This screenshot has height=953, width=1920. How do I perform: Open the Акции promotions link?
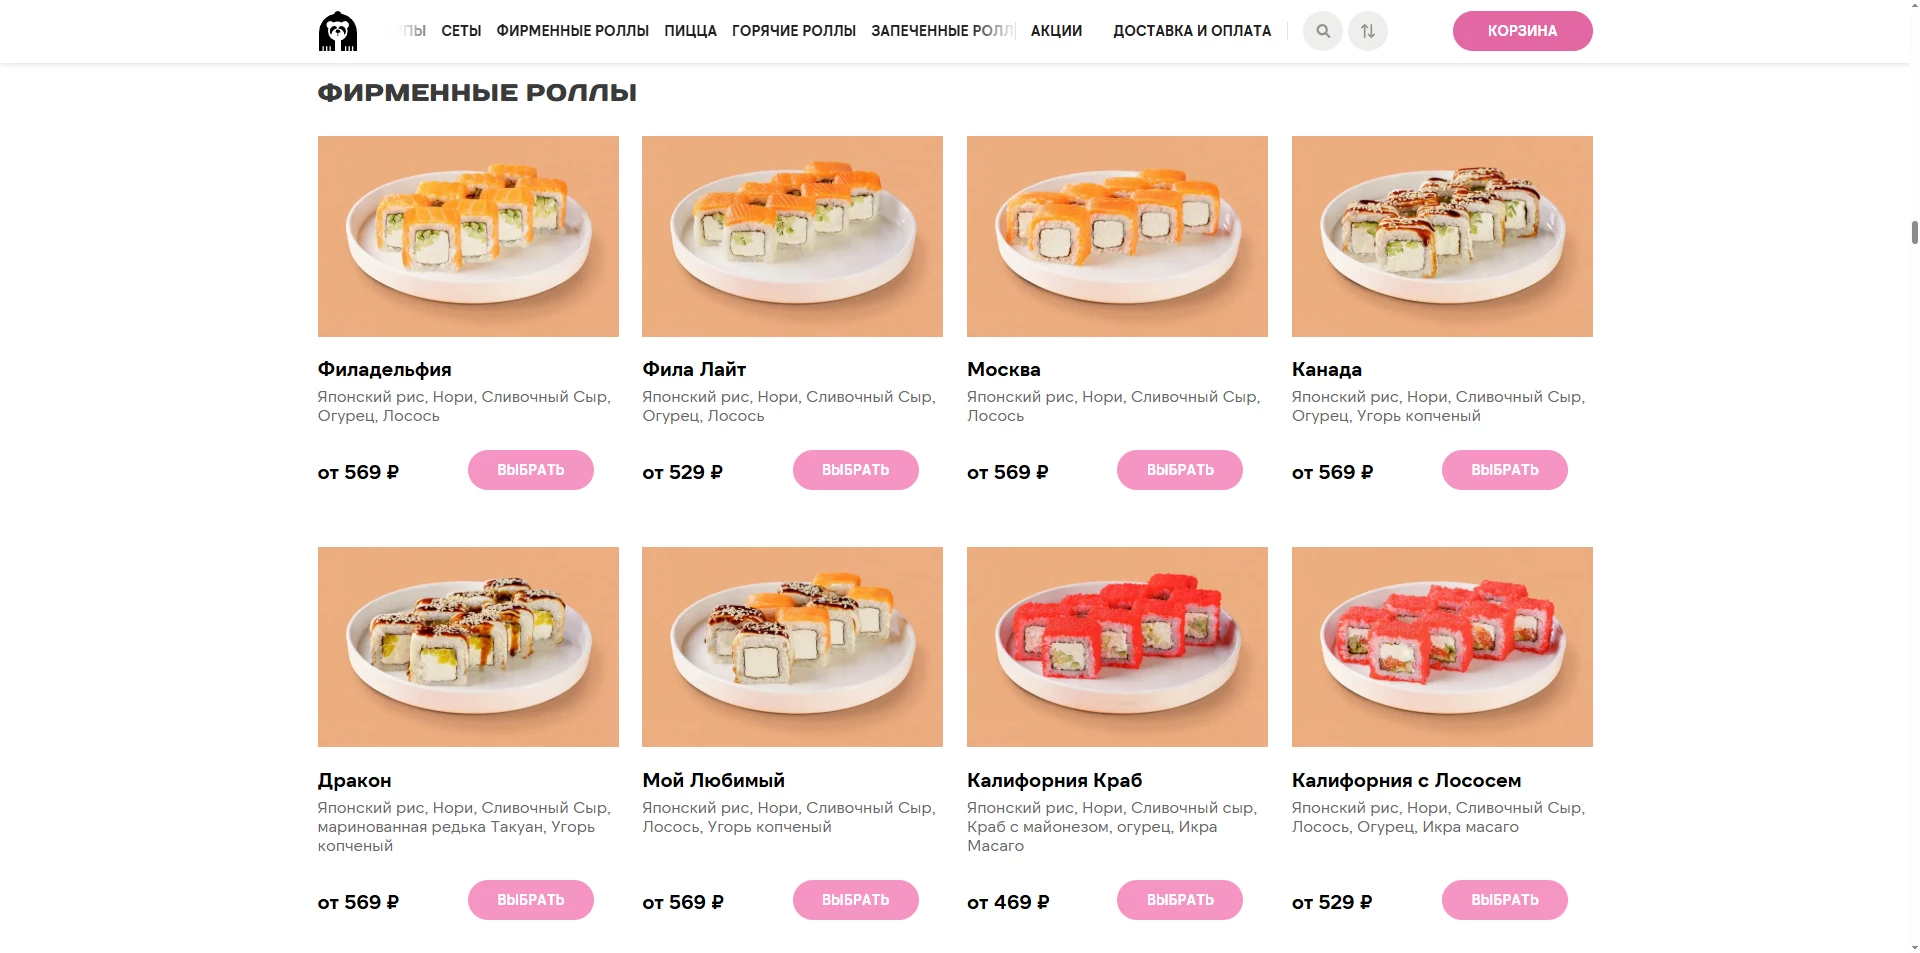(1056, 31)
